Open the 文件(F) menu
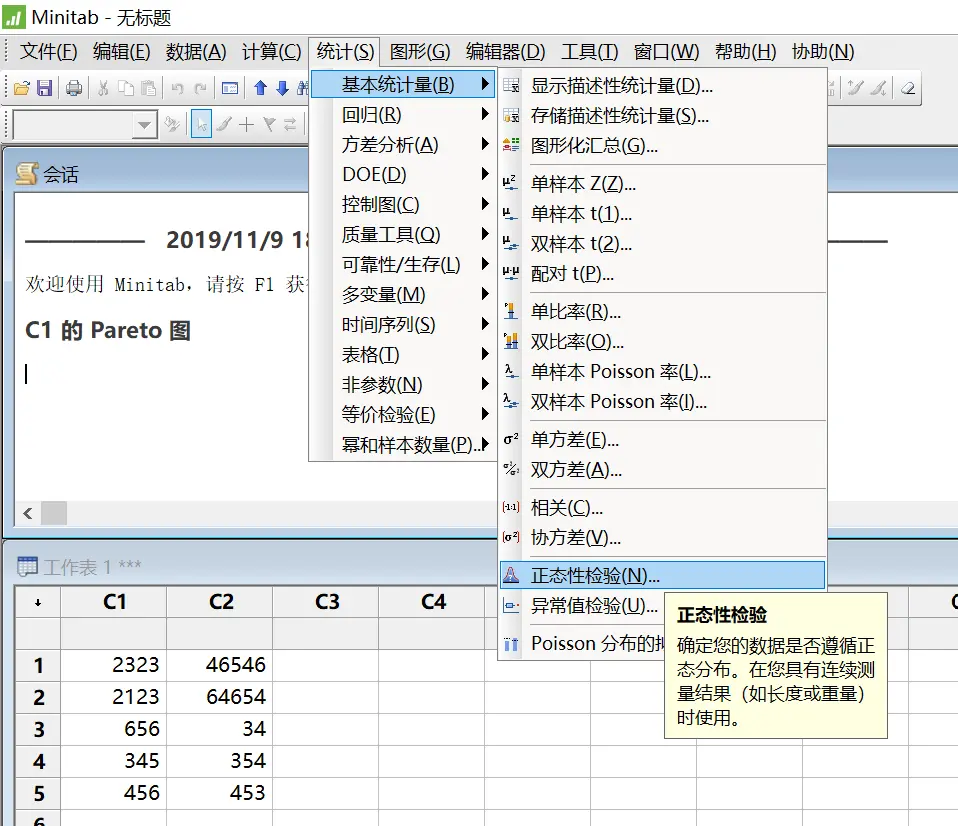This screenshot has height=826, width=958. pos(48,51)
